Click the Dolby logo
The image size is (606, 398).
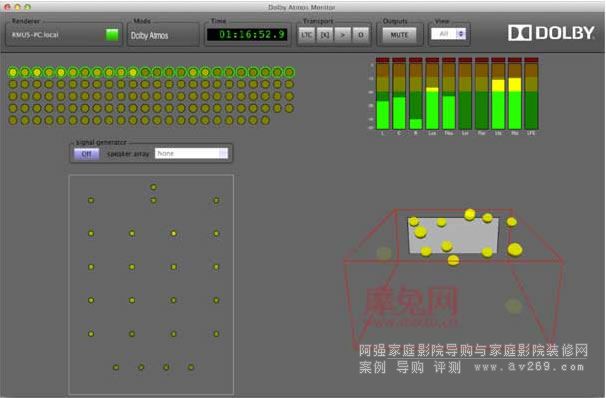pos(551,33)
